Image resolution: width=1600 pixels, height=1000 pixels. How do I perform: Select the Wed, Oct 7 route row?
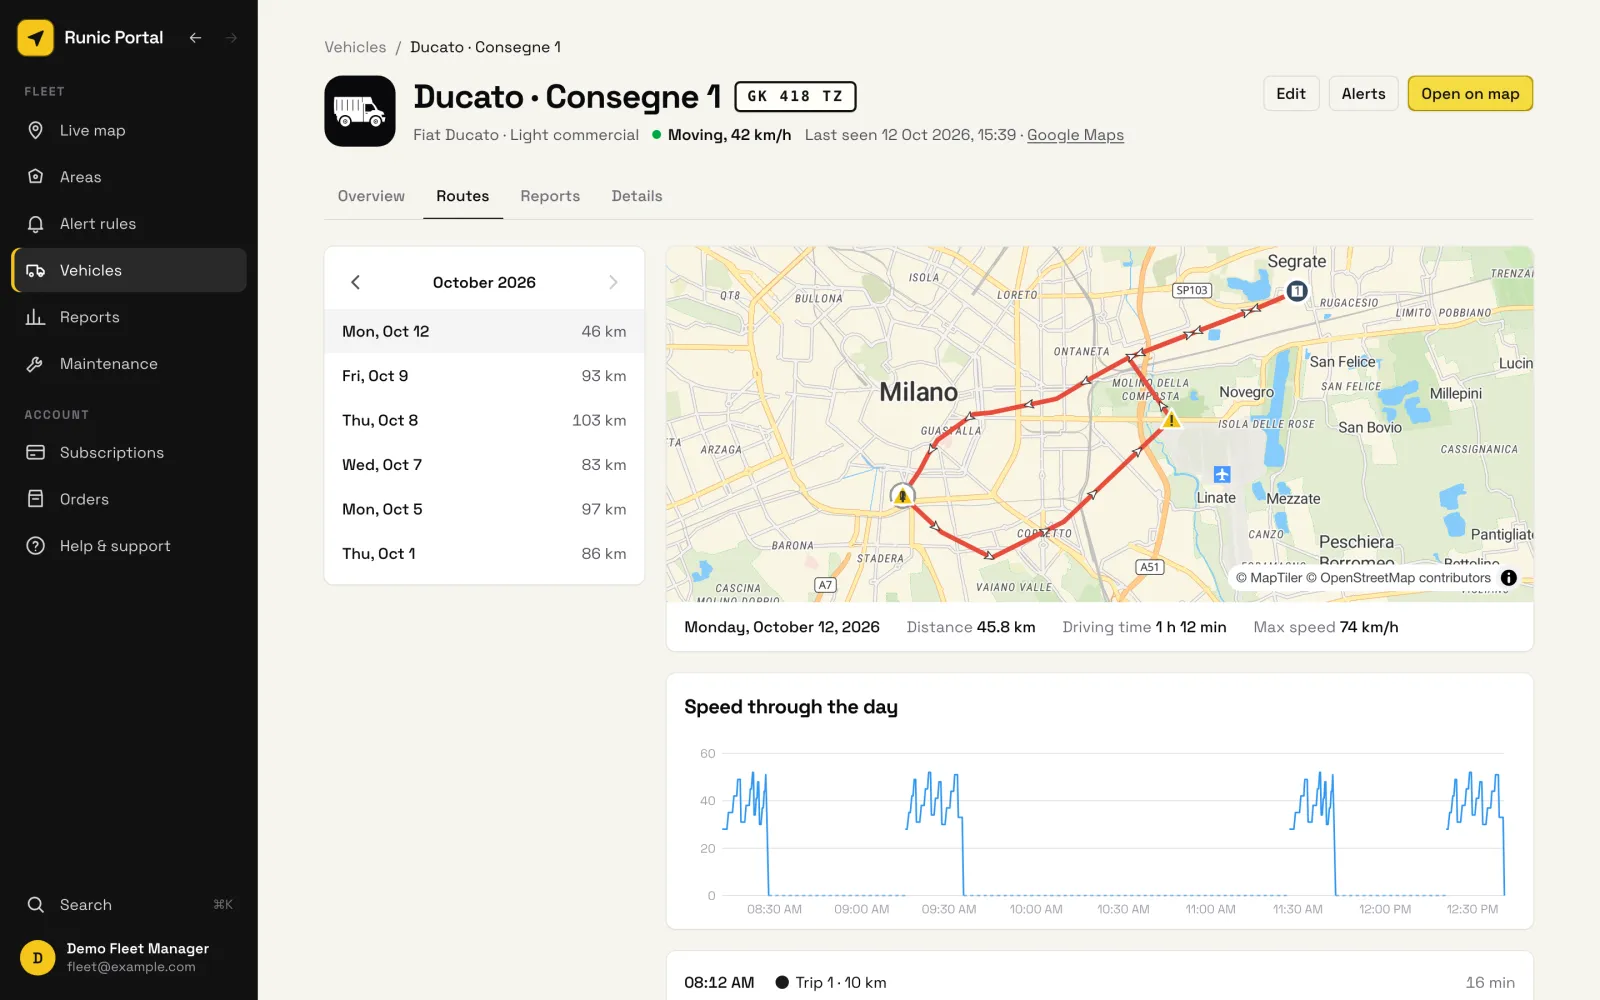tap(484, 465)
